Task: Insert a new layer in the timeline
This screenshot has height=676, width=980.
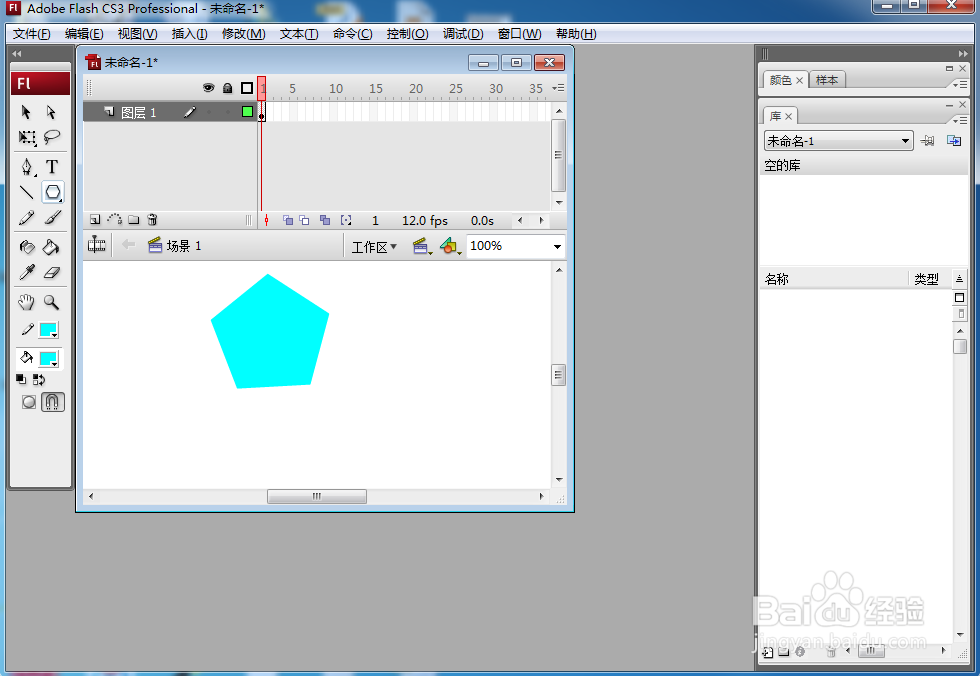Action: click(95, 219)
